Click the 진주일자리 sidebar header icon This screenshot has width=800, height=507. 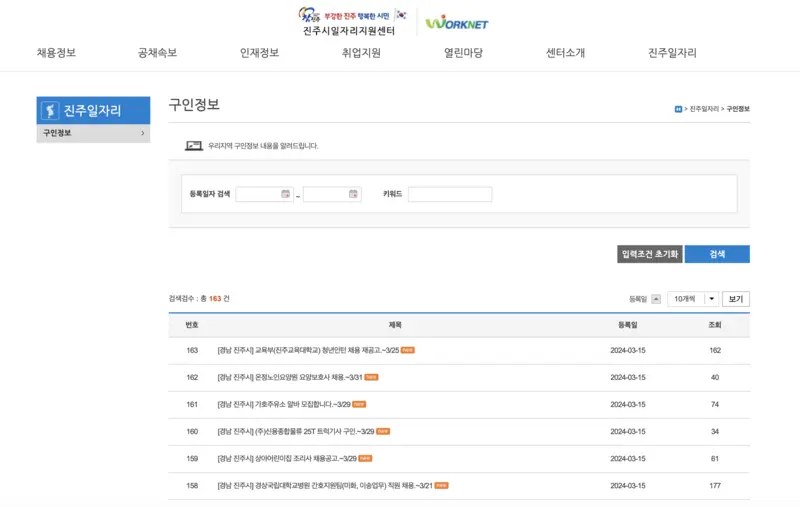(x=50, y=110)
